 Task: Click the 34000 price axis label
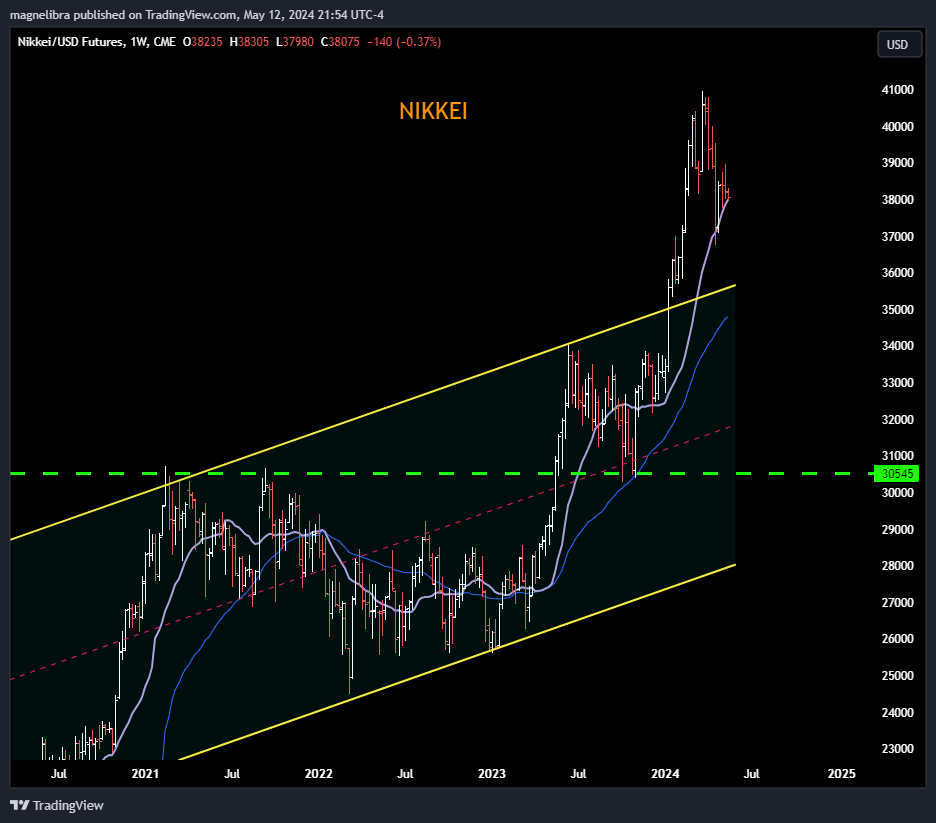click(x=897, y=346)
